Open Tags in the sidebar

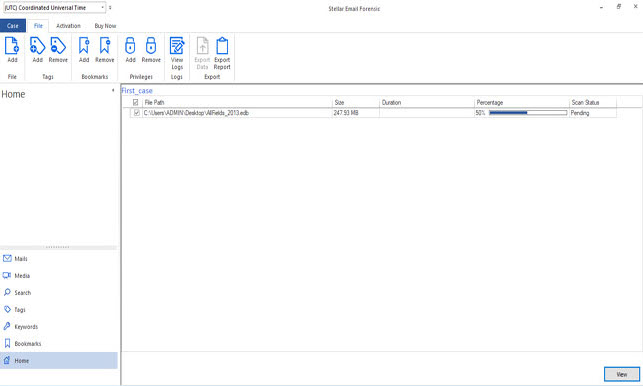point(59,310)
